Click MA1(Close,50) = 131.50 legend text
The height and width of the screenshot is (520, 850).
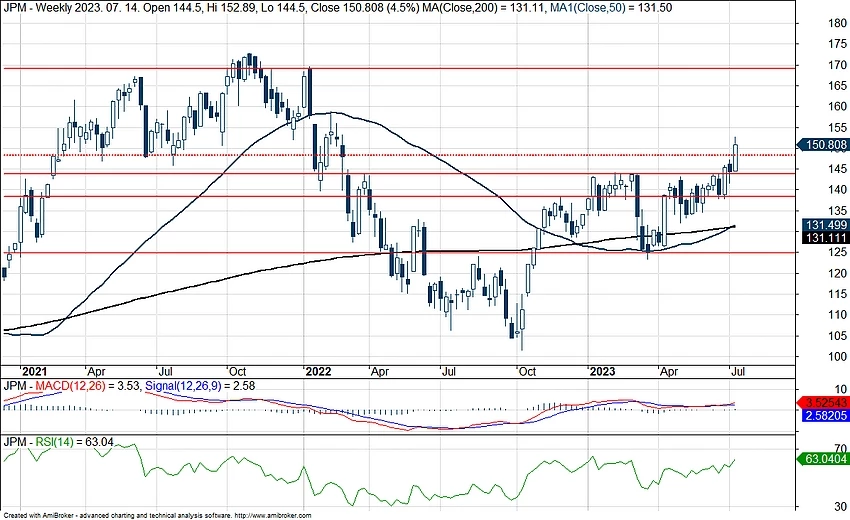pos(611,8)
